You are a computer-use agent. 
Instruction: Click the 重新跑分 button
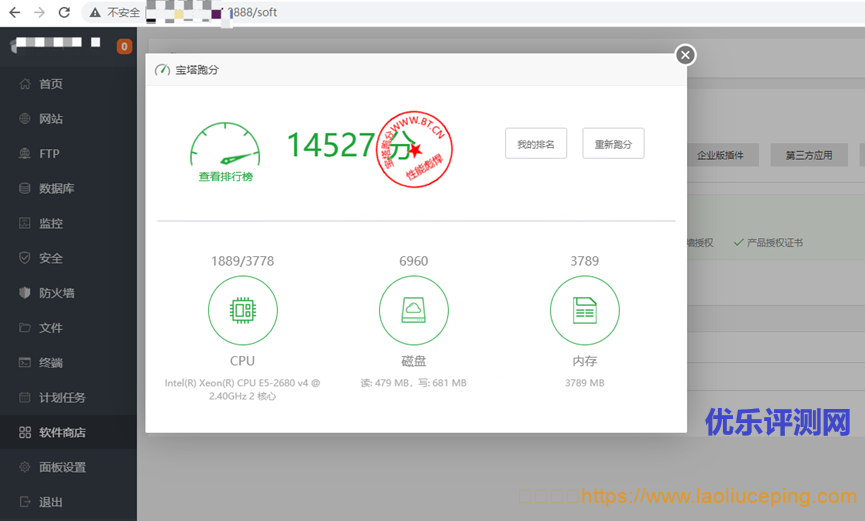click(x=613, y=143)
